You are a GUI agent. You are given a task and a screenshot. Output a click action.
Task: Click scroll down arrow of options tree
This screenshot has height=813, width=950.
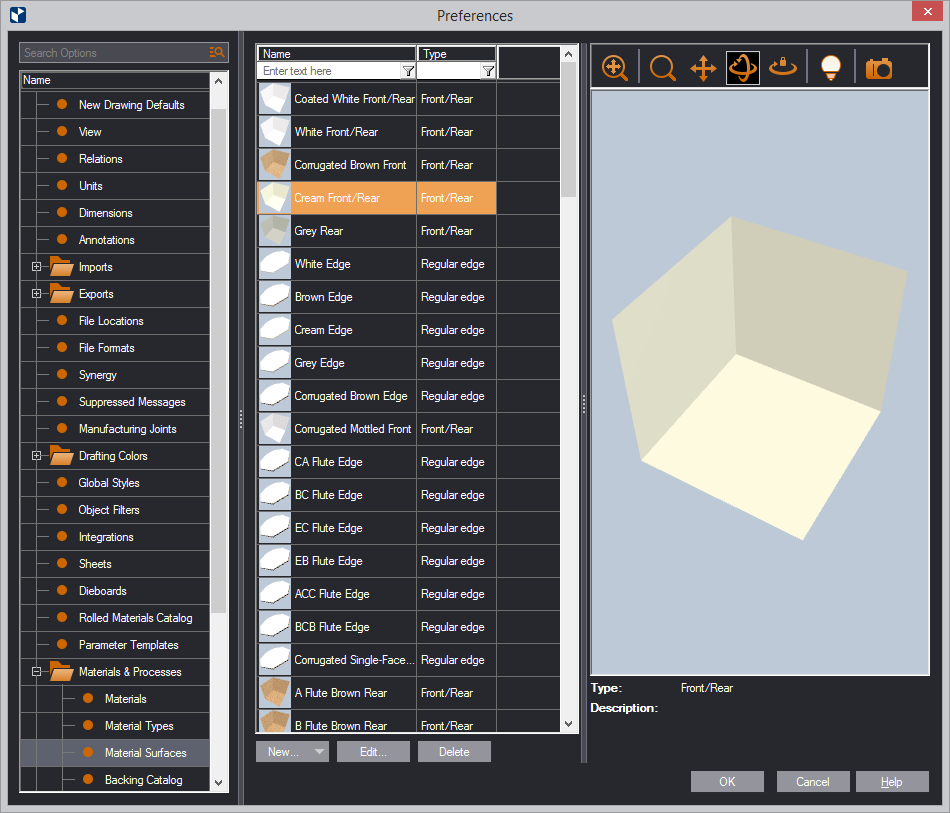pos(219,783)
